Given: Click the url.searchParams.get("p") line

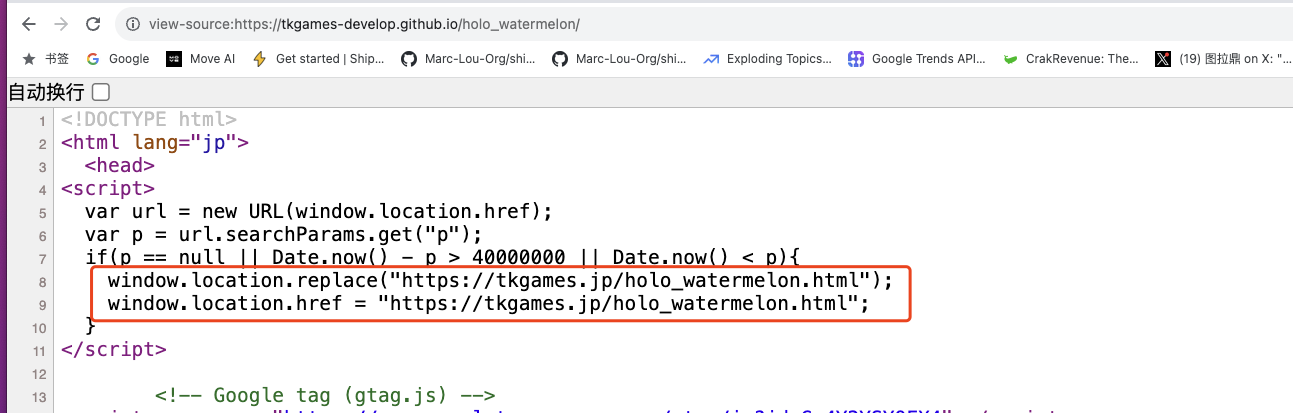Looking at the screenshot, I should coord(284,236).
